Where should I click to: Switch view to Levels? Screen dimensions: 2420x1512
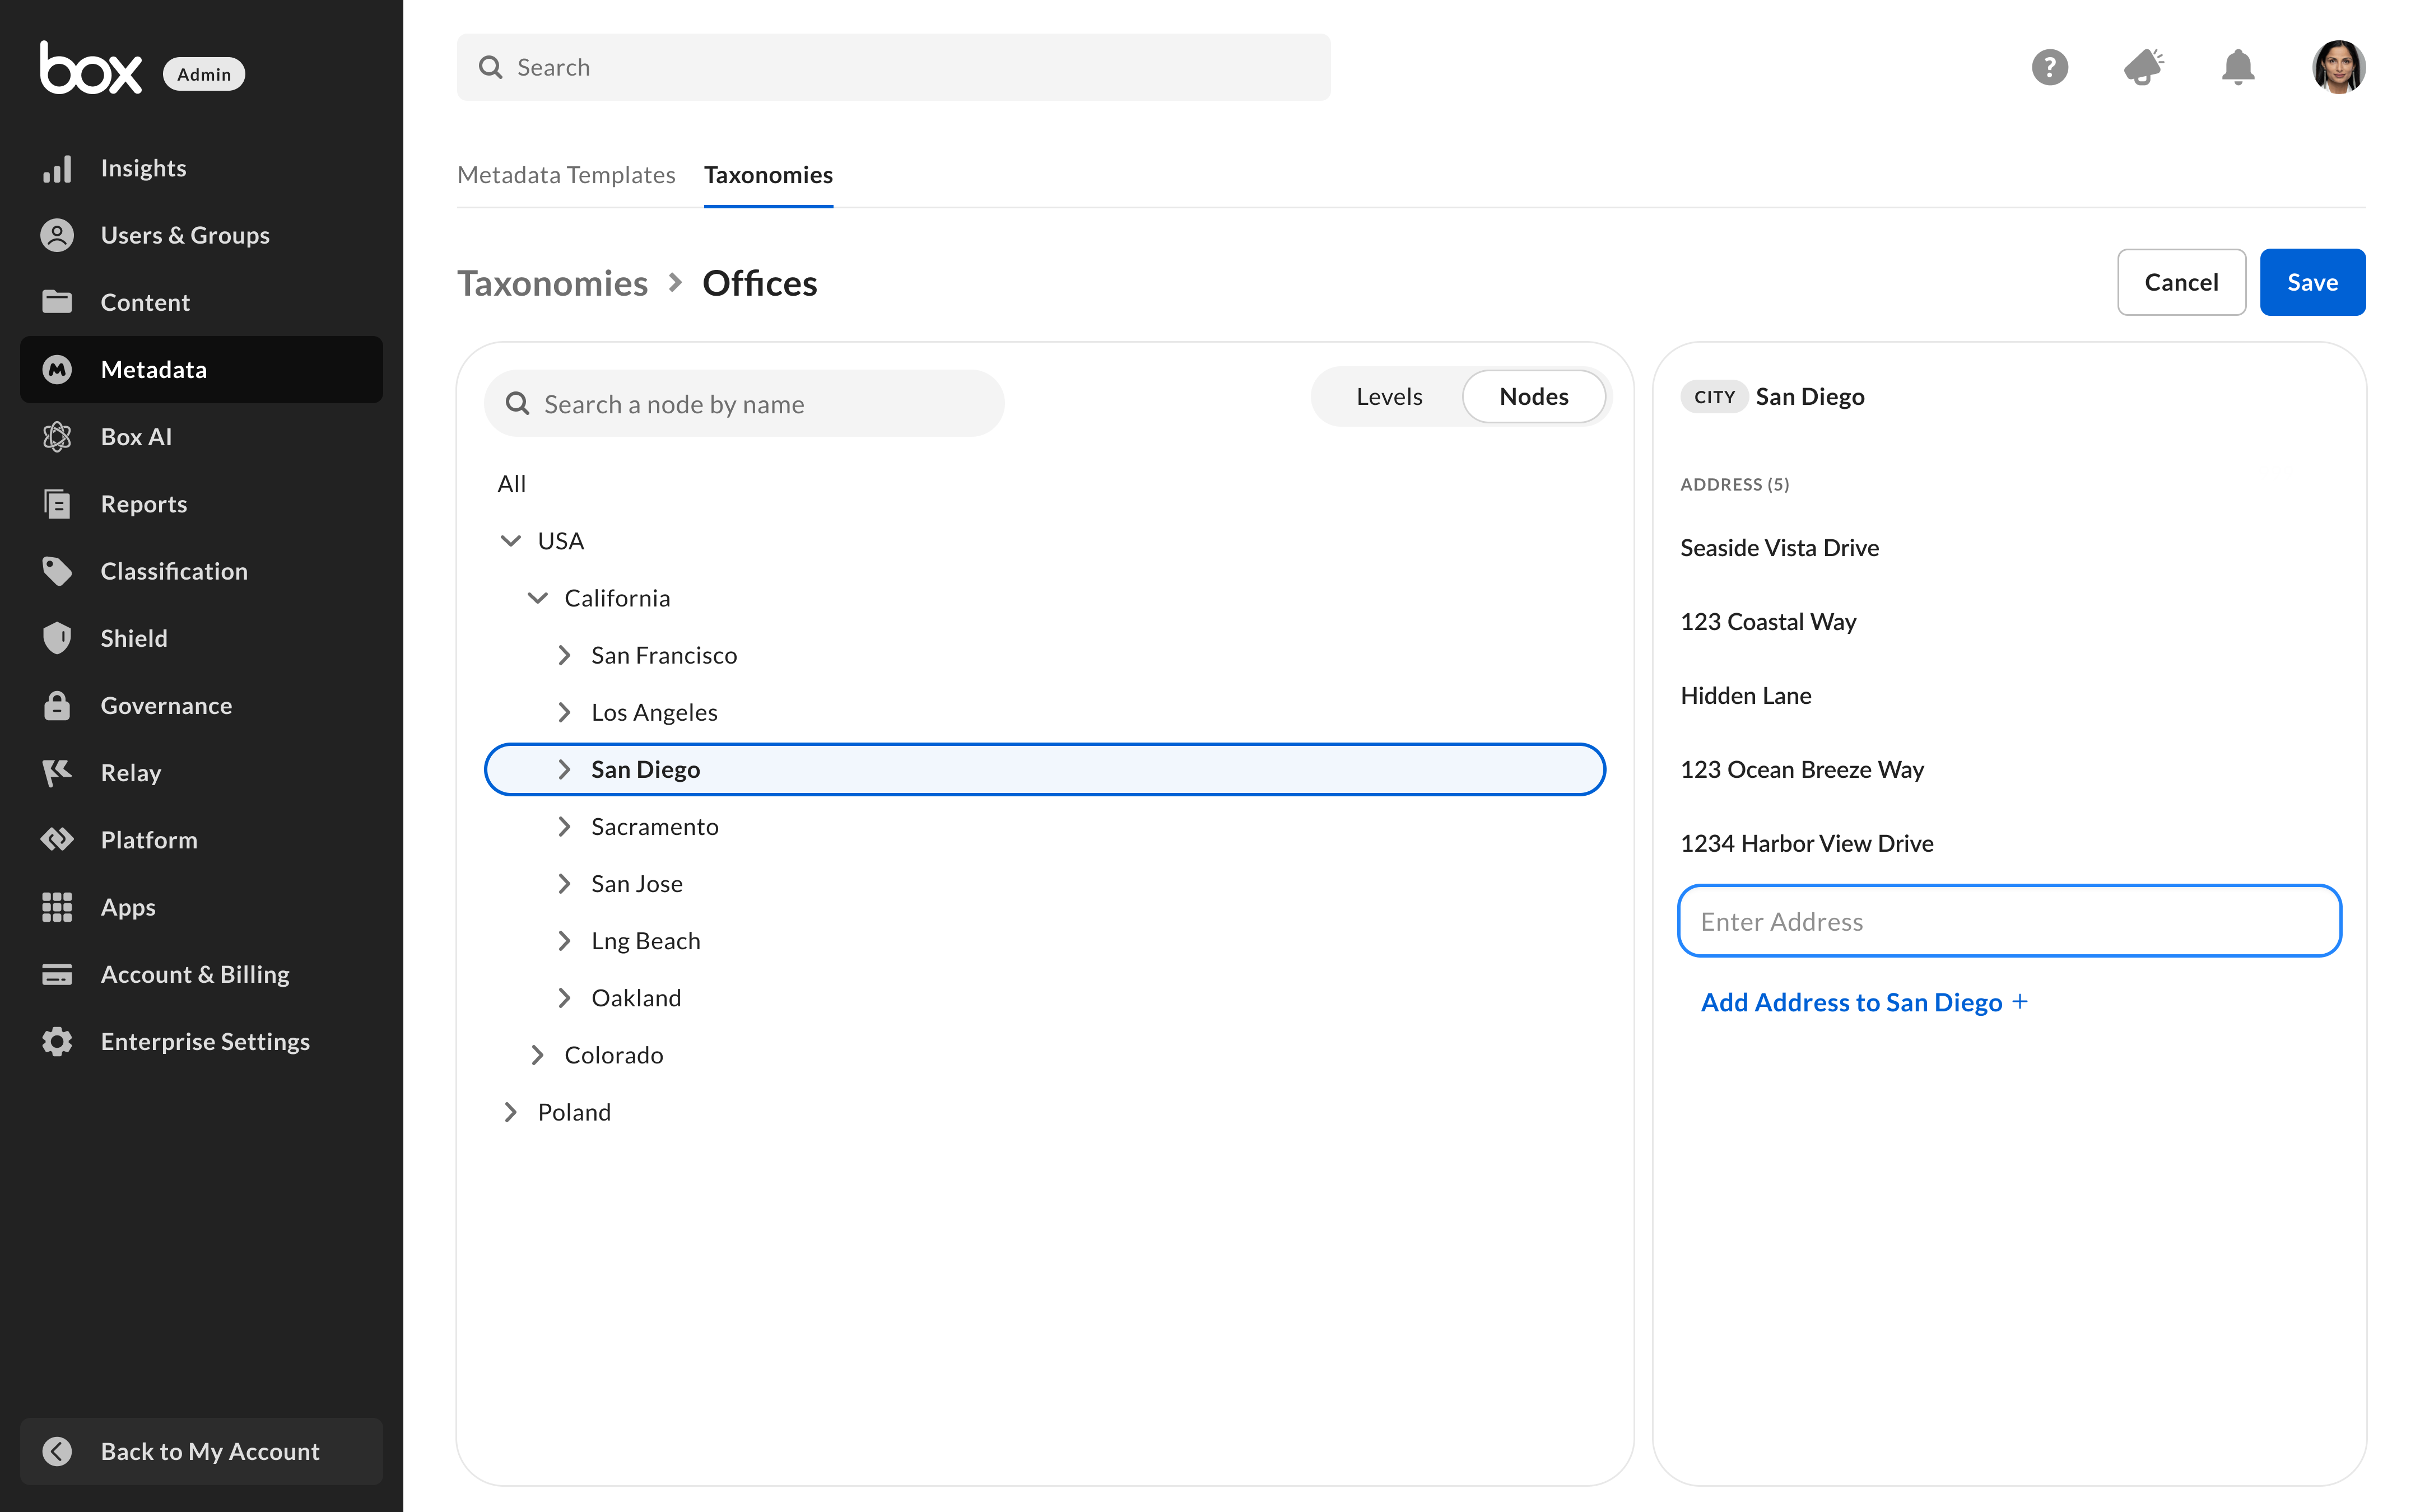pos(1389,397)
